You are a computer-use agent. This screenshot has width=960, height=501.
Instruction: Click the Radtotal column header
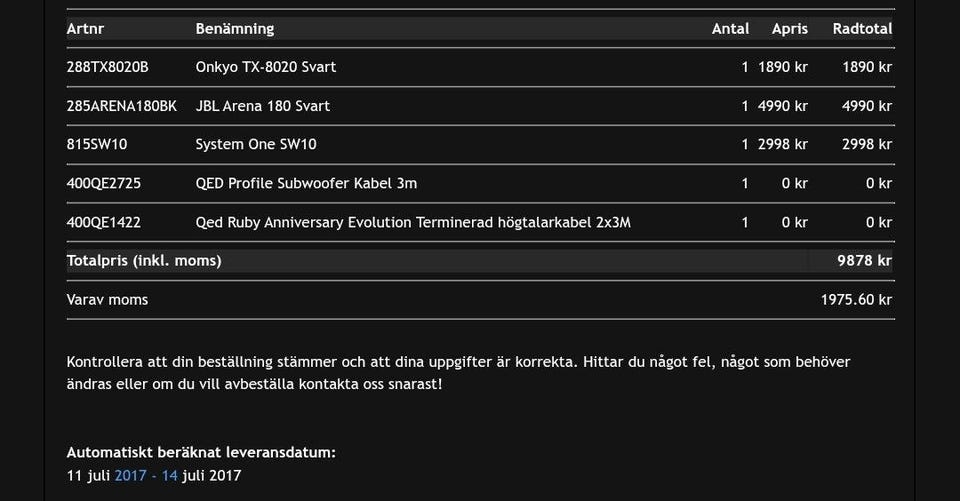862,29
